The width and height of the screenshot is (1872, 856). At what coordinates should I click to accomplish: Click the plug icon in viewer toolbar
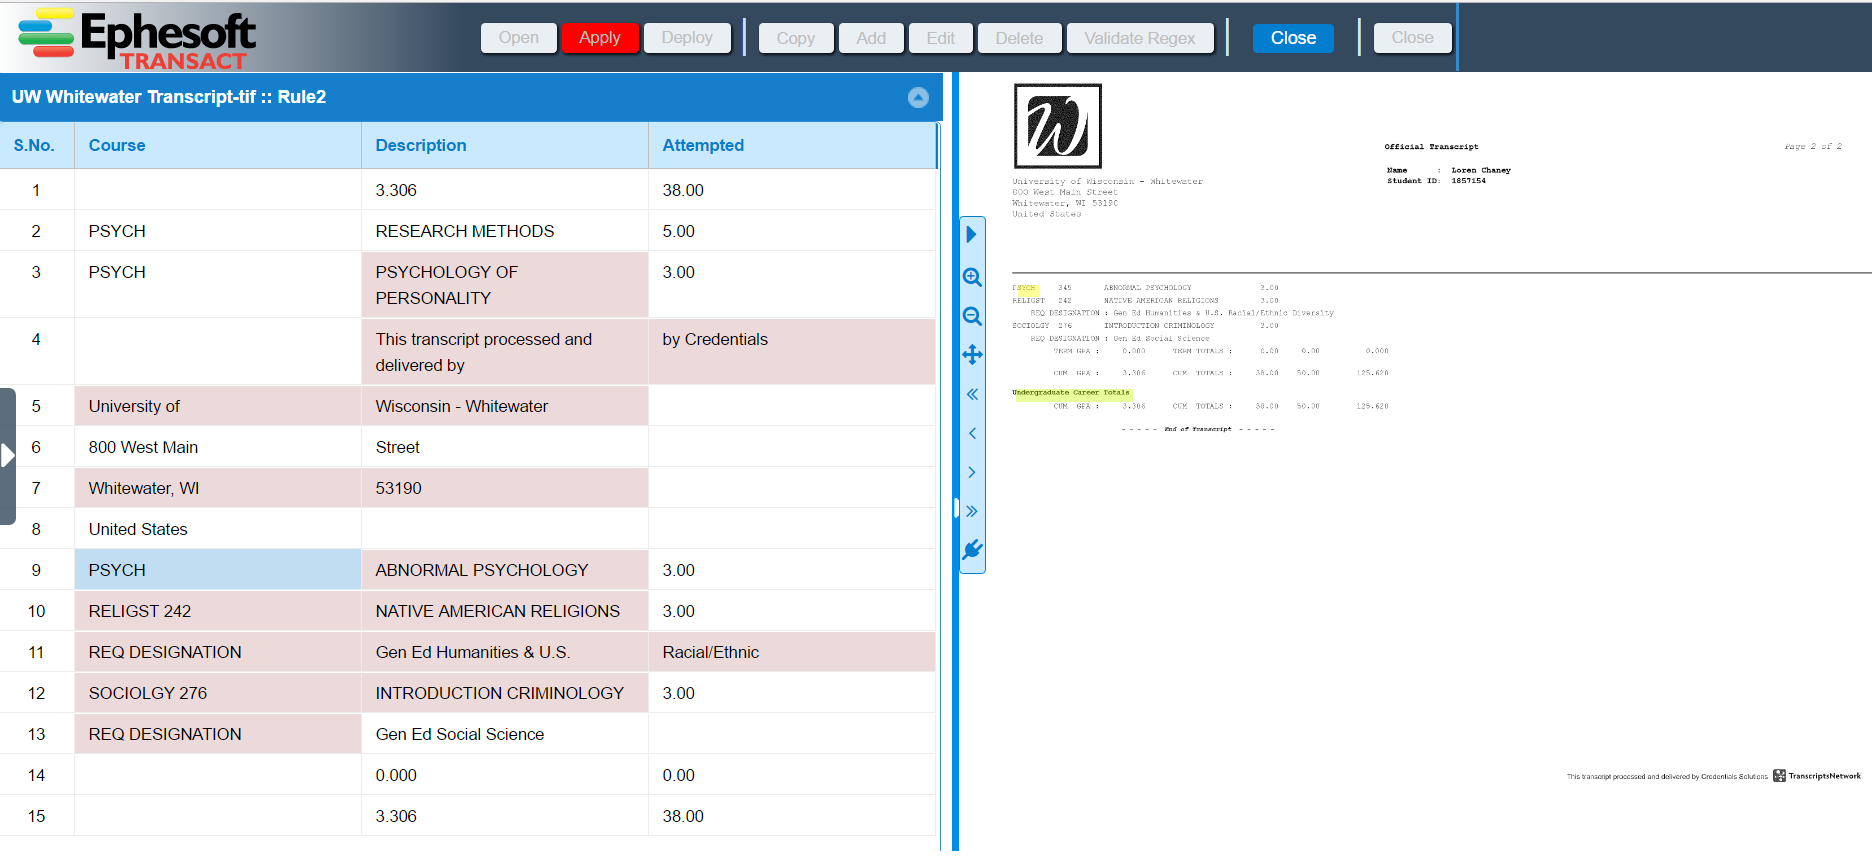click(972, 550)
